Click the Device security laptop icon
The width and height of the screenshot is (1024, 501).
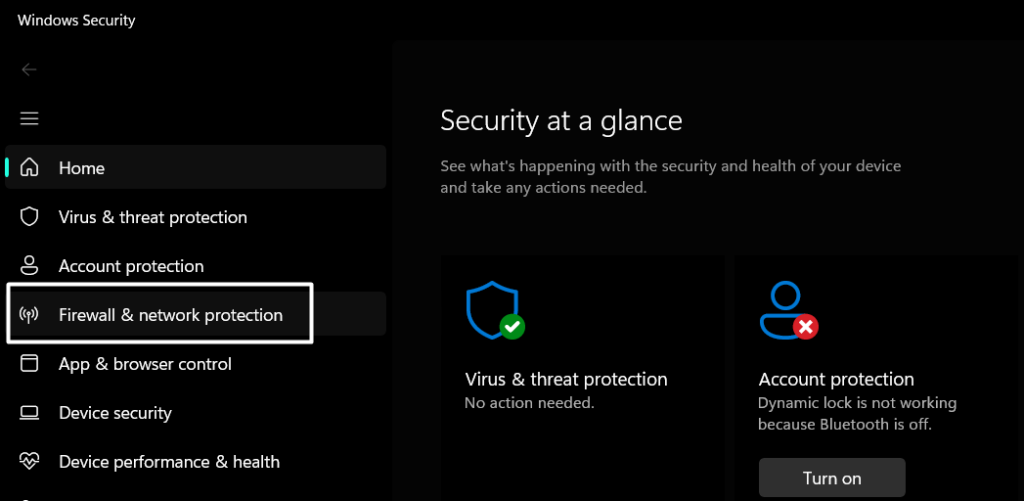(30, 413)
